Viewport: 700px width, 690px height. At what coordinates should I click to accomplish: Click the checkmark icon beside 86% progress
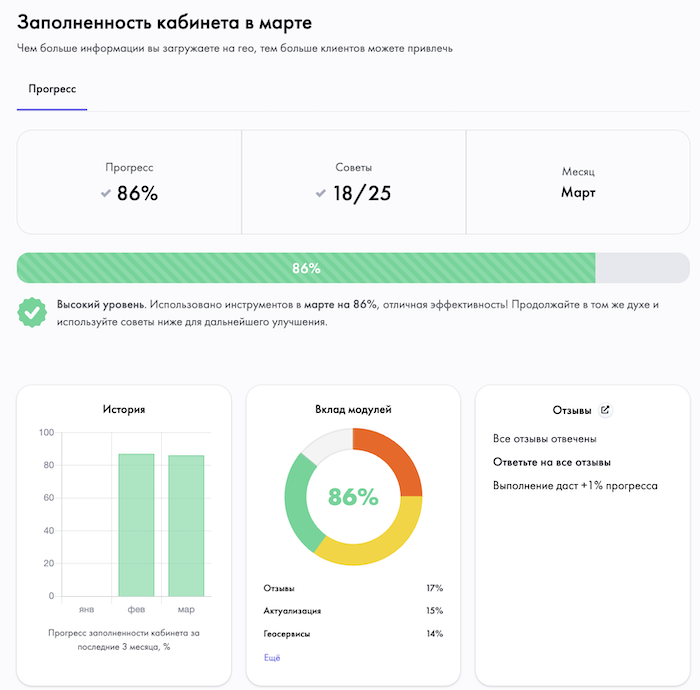click(106, 193)
